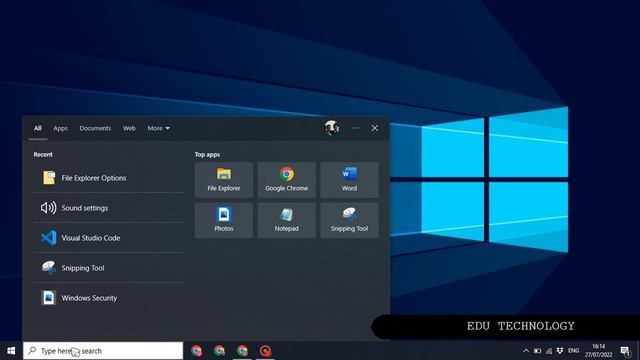This screenshot has height=360, width=640.
Task: Open the Windows Start button
Action: [11, 351]
